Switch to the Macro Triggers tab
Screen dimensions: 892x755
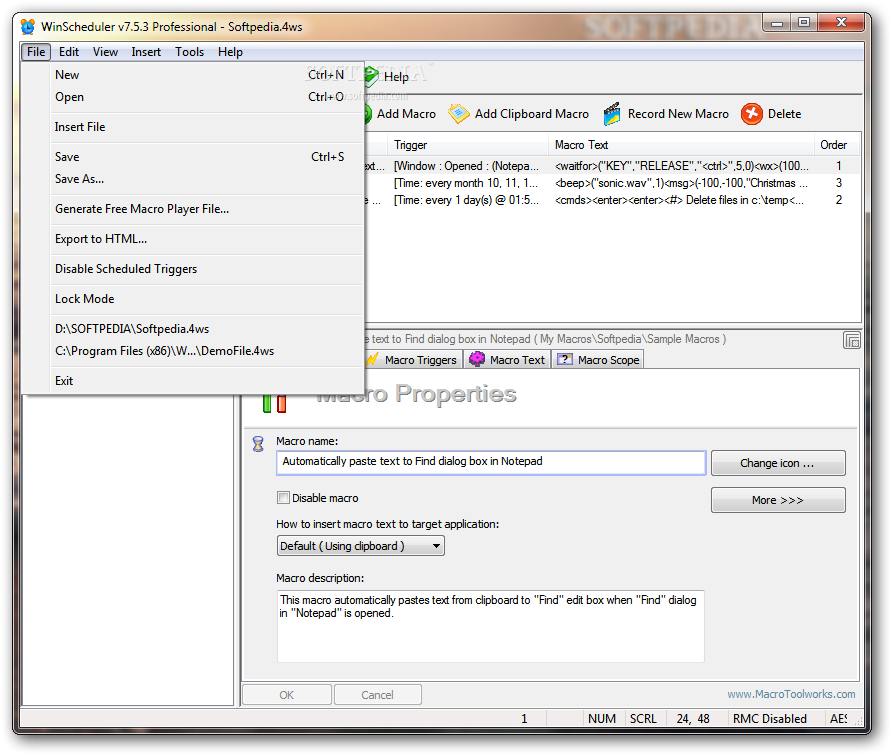(x=413, y=360)
